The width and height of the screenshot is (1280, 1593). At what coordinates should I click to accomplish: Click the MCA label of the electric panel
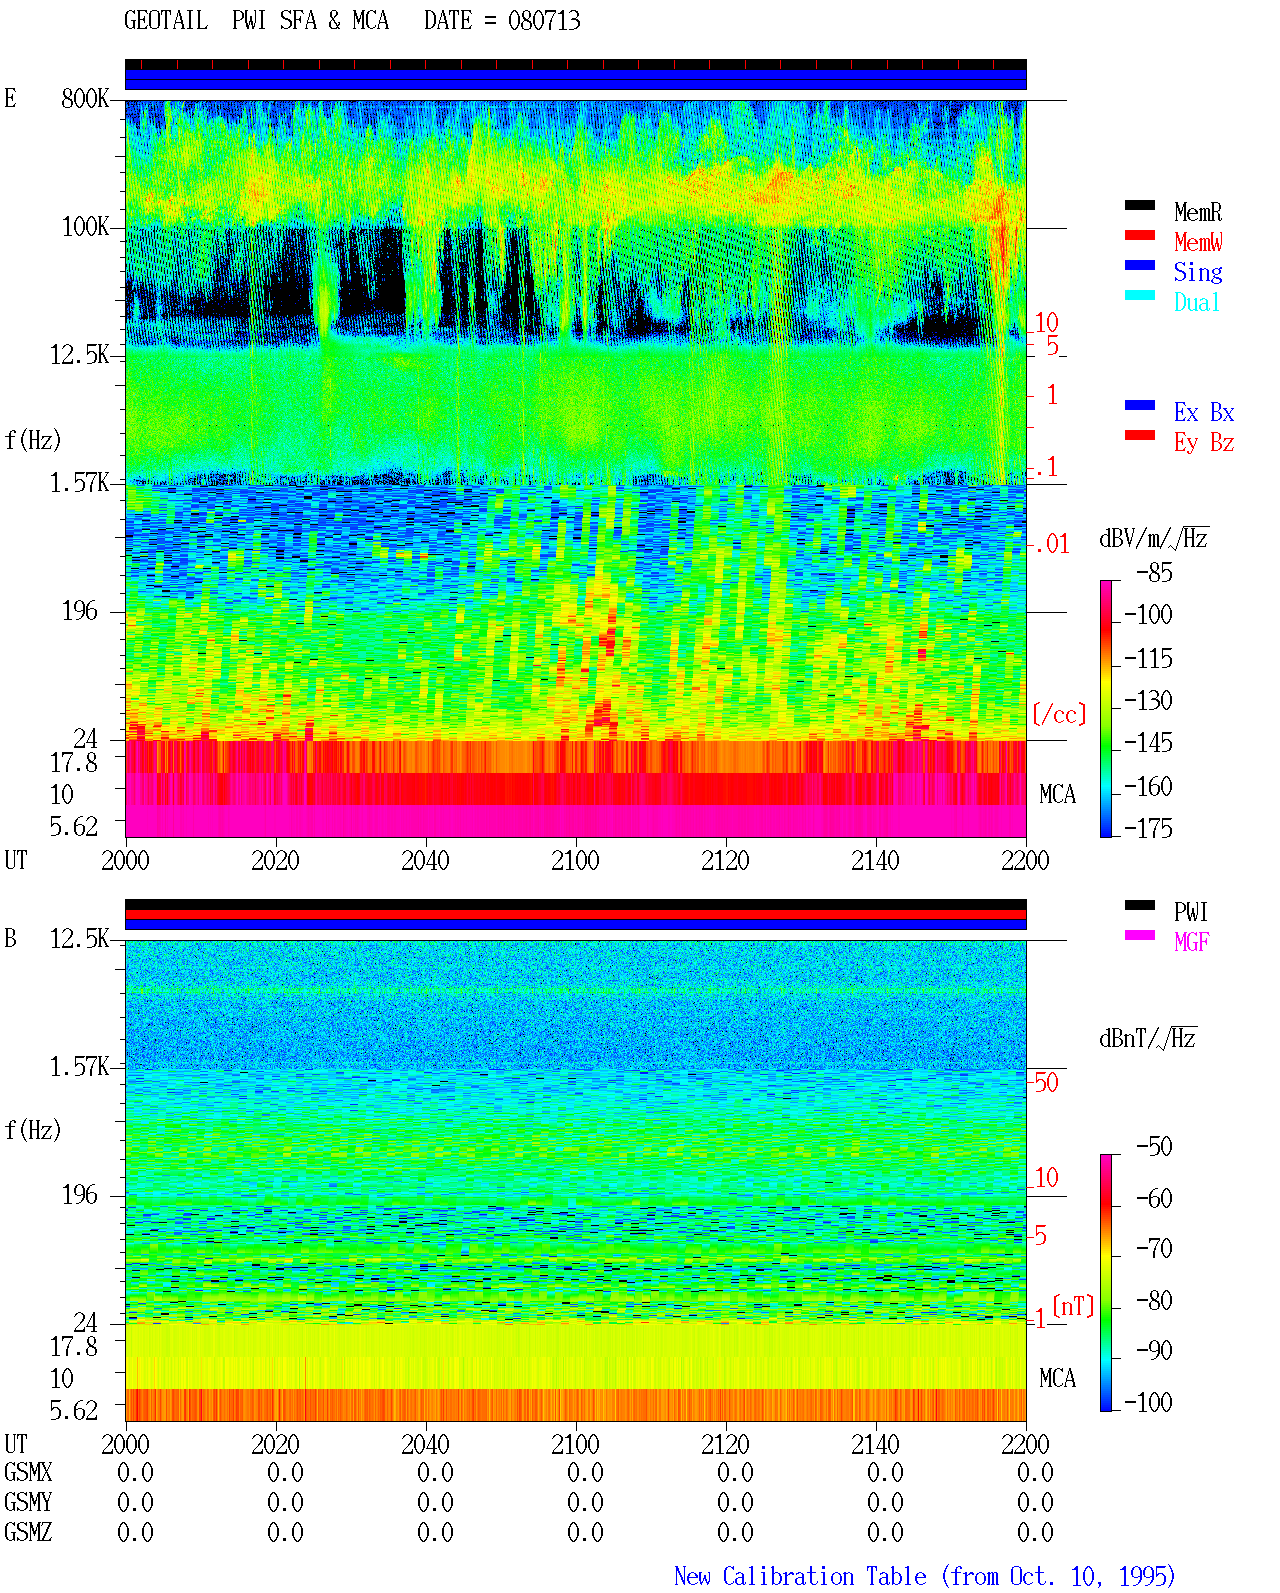1057,795
